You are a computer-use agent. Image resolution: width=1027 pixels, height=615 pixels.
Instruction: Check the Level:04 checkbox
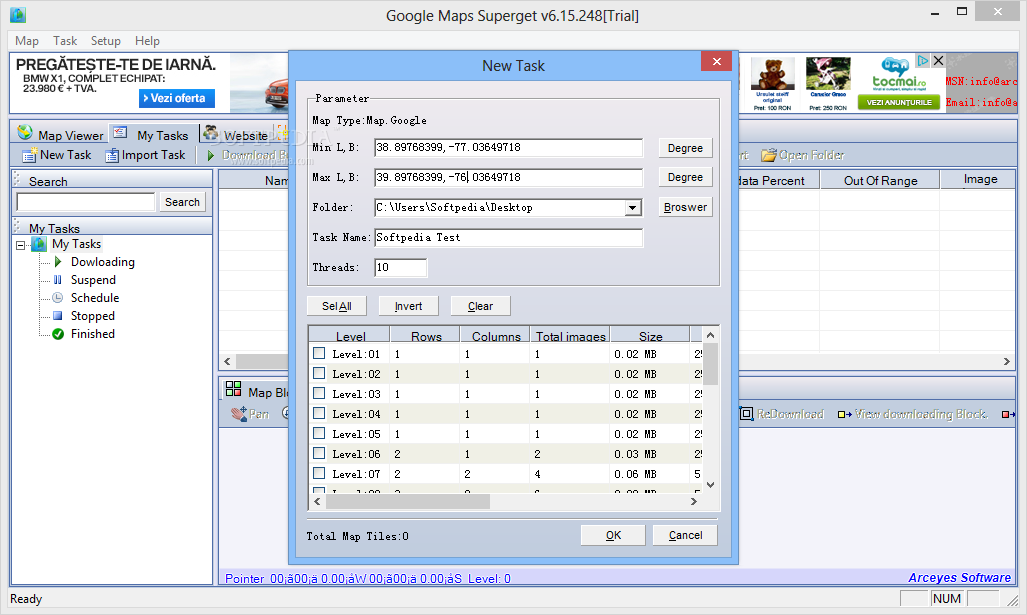319,413
